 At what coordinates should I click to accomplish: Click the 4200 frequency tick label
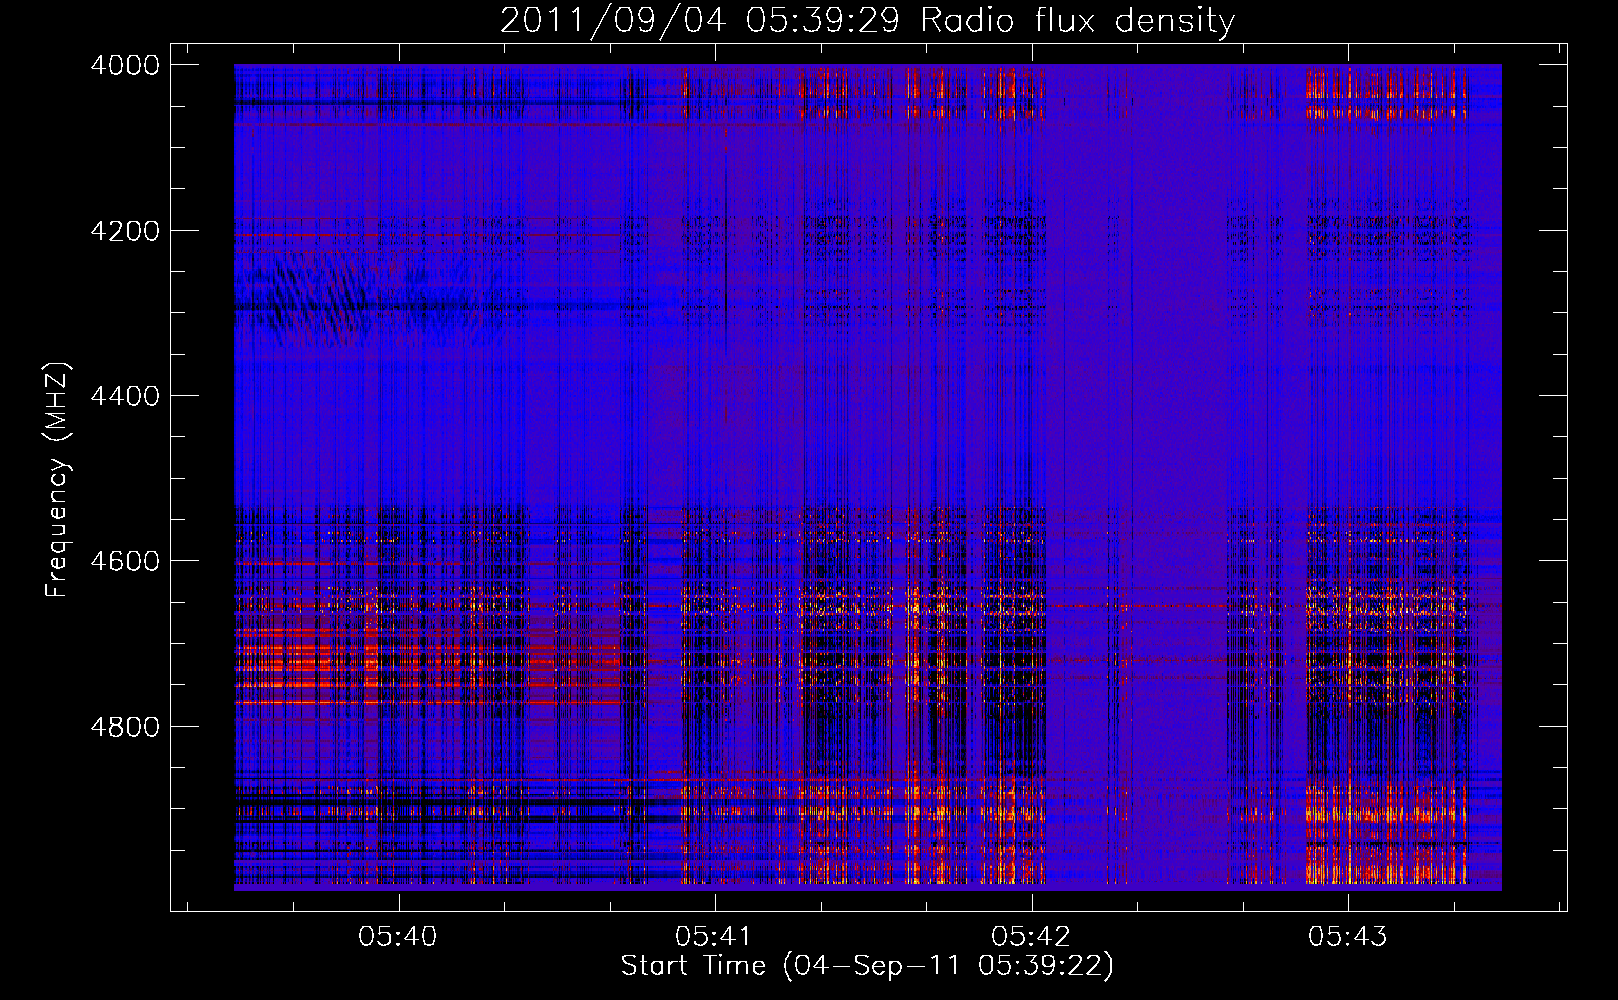125,231
